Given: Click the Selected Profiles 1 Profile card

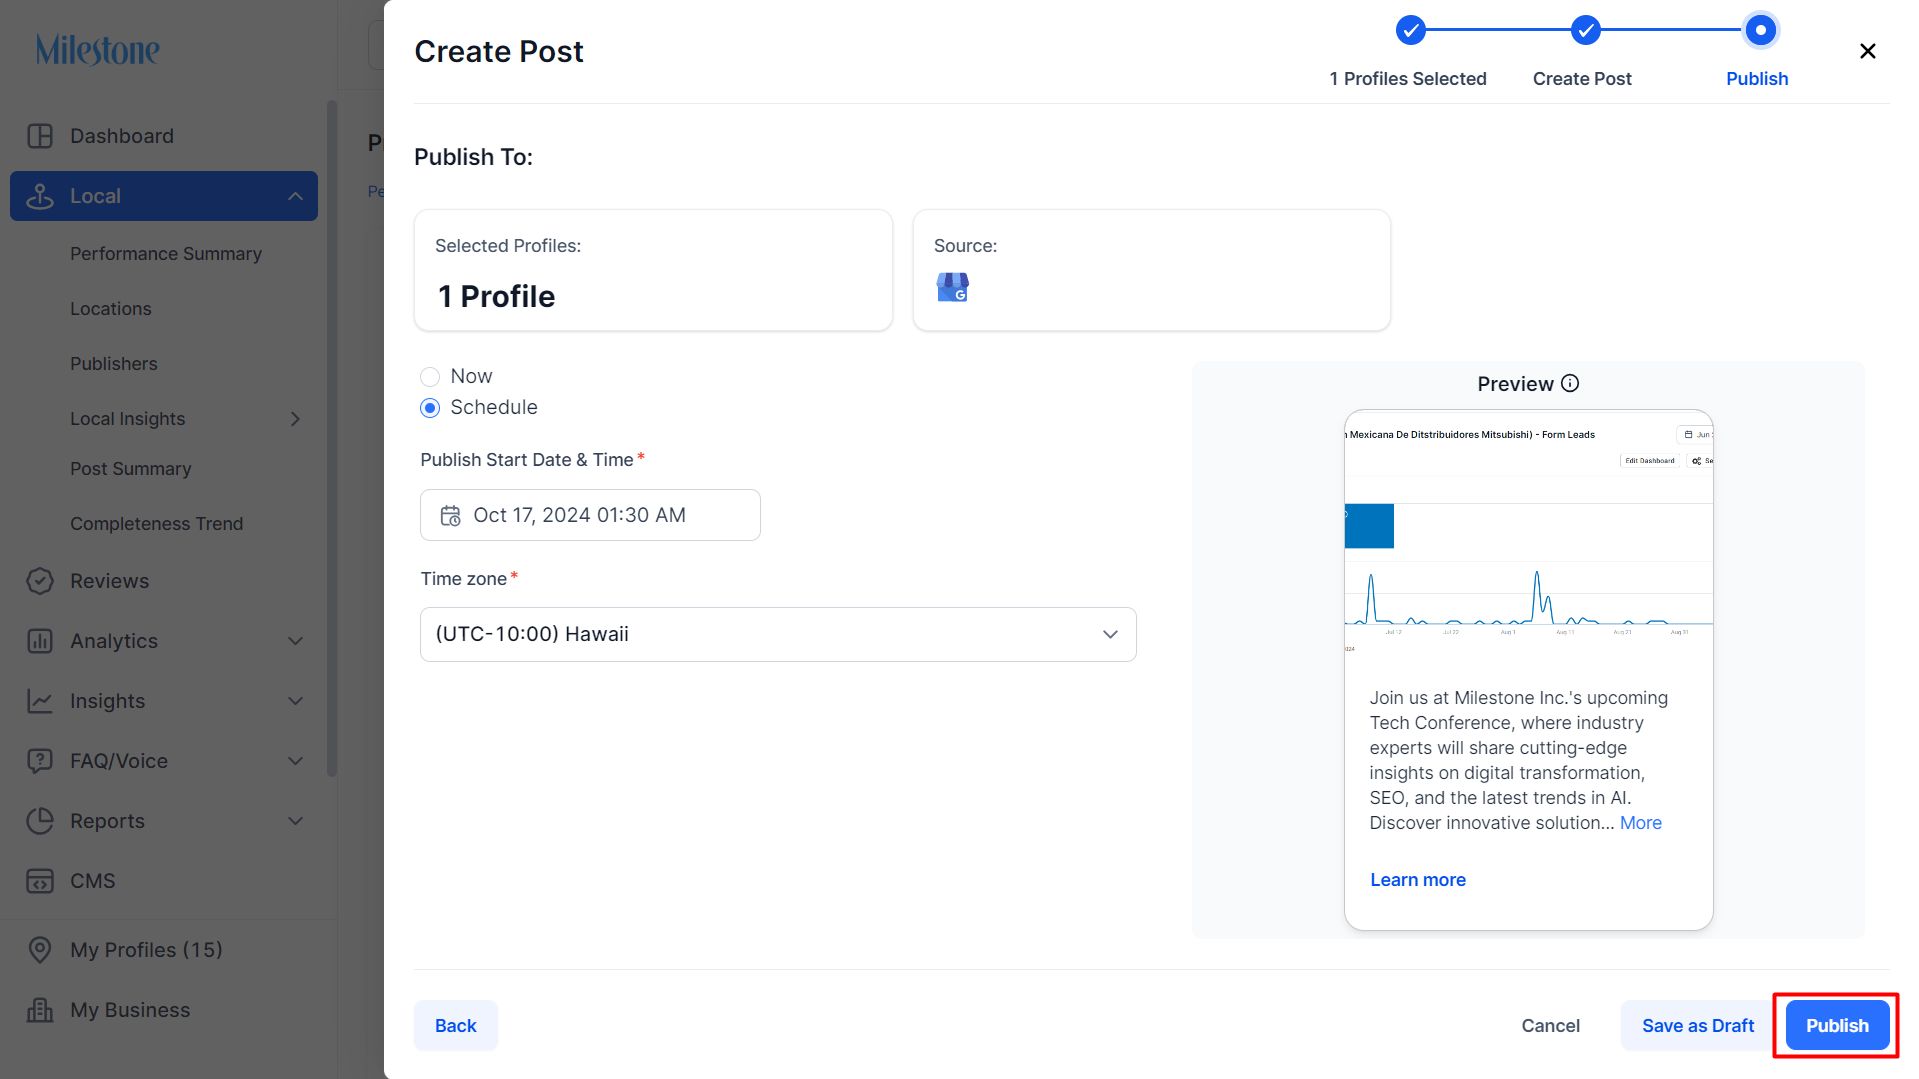Looking at the screenshot, I should (653, 270).
